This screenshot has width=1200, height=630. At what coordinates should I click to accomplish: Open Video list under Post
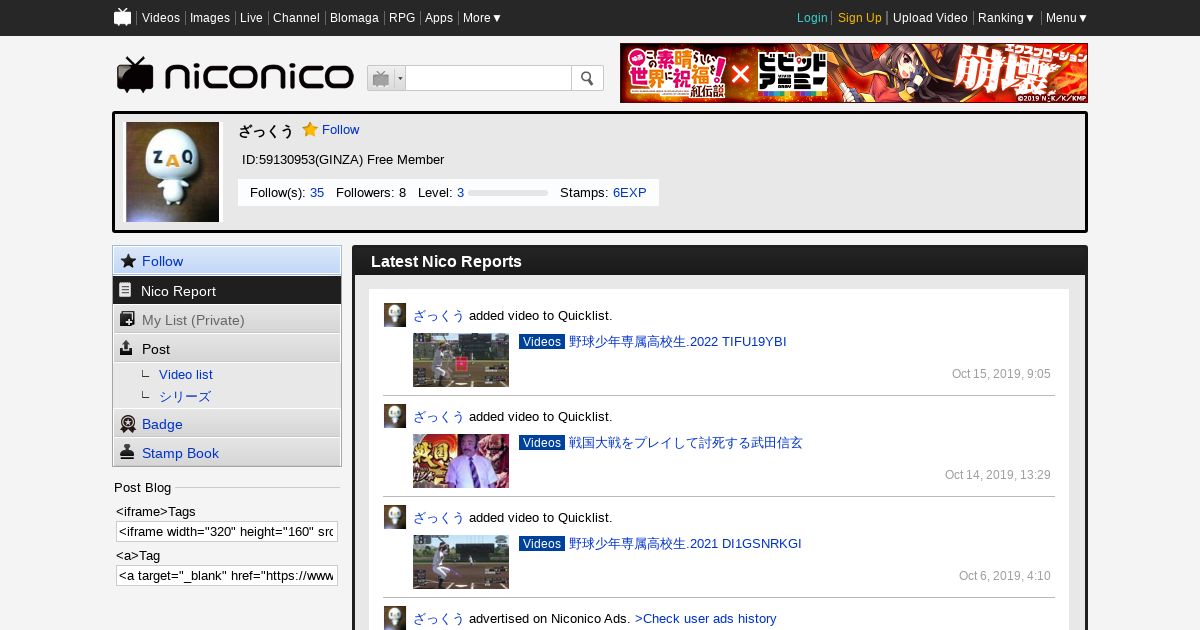(x=186, y=374)
